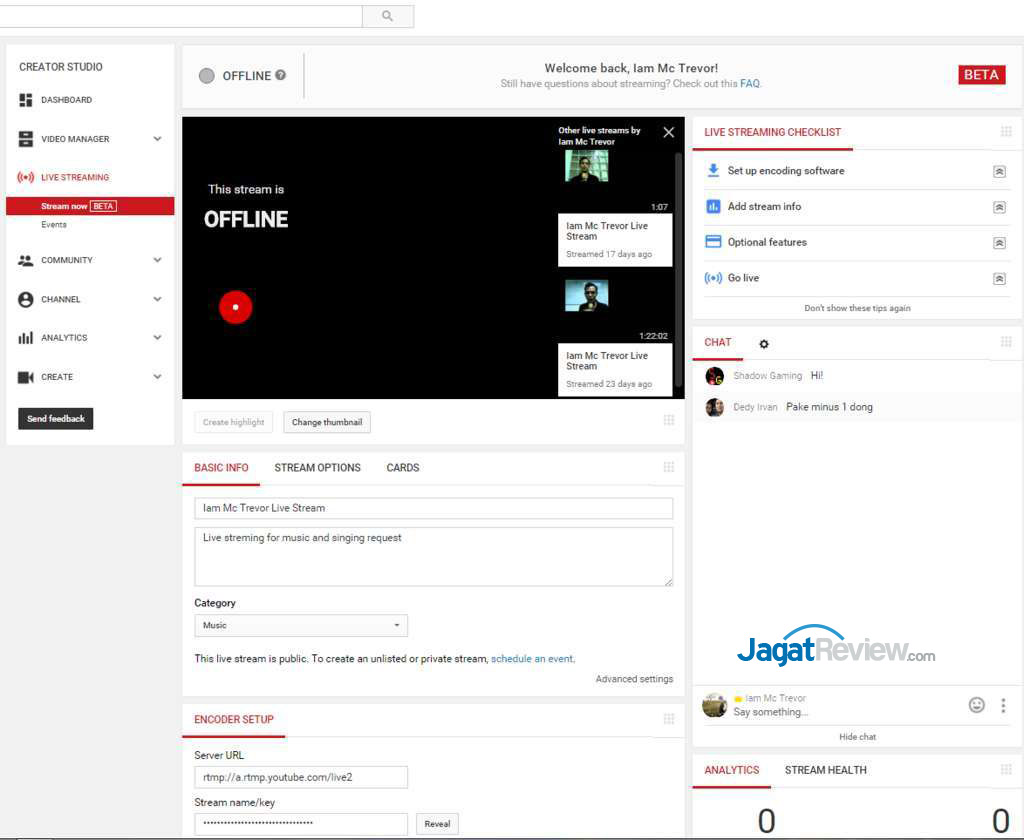Image resolution: width=1024 pixels, height=840 pixels.
Task: Toggle the Go live checklist item
Action: click(x=998, y=278)
